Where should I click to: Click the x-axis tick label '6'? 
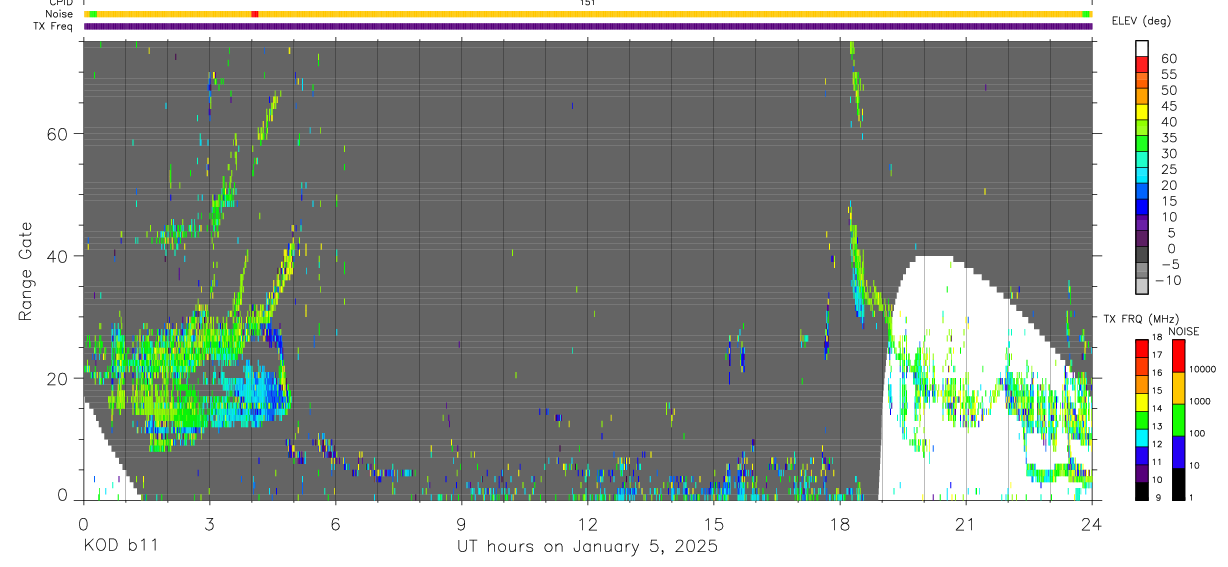(x=335, y=524)
